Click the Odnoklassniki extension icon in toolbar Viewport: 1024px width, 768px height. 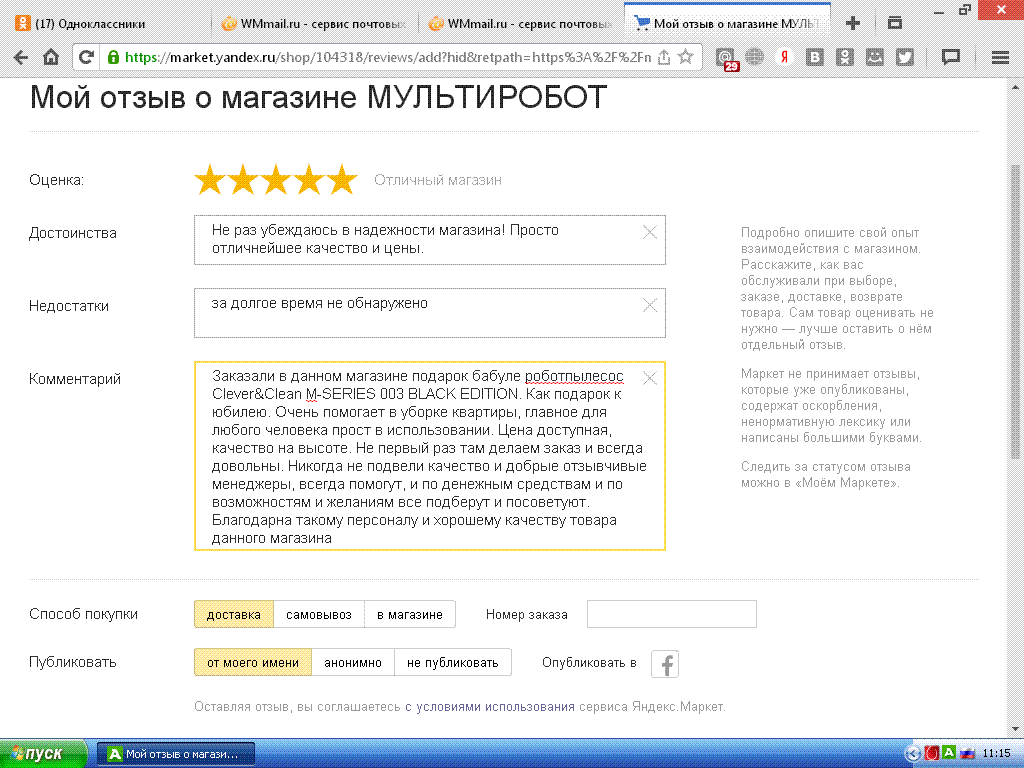(x=844, y=57)
